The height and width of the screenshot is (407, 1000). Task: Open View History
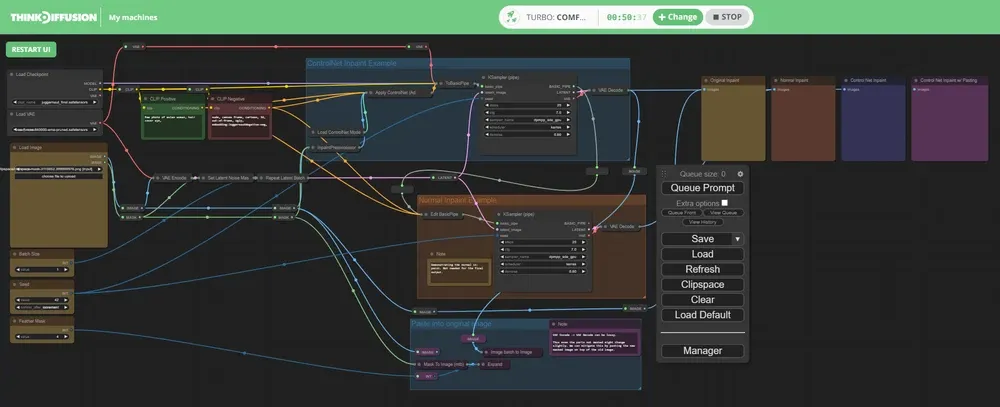[x=702, y=222]
